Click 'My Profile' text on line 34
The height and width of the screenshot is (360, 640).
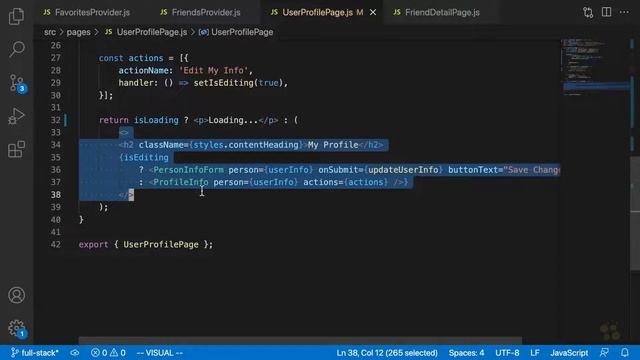click(x=333, y=145)
